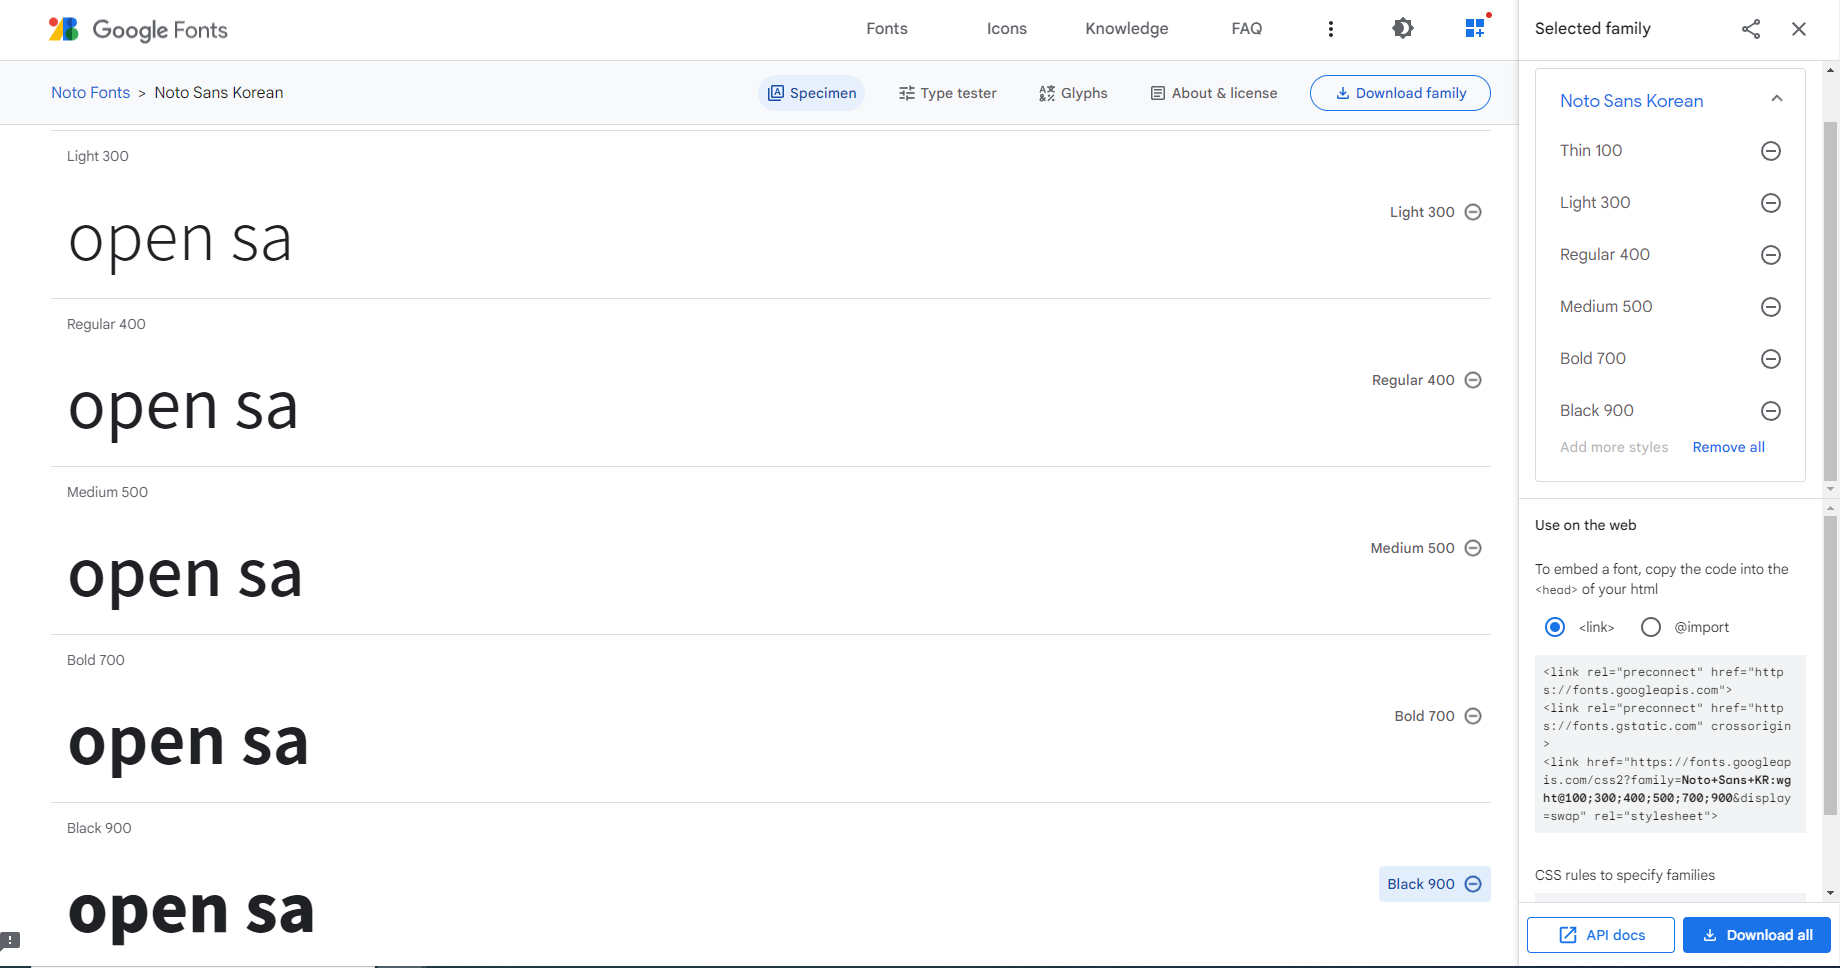Image resolution: width=1840 pixels, height=968 pixels.
Task: Remove Regular 400 in the side panel
Action: 1771,255
